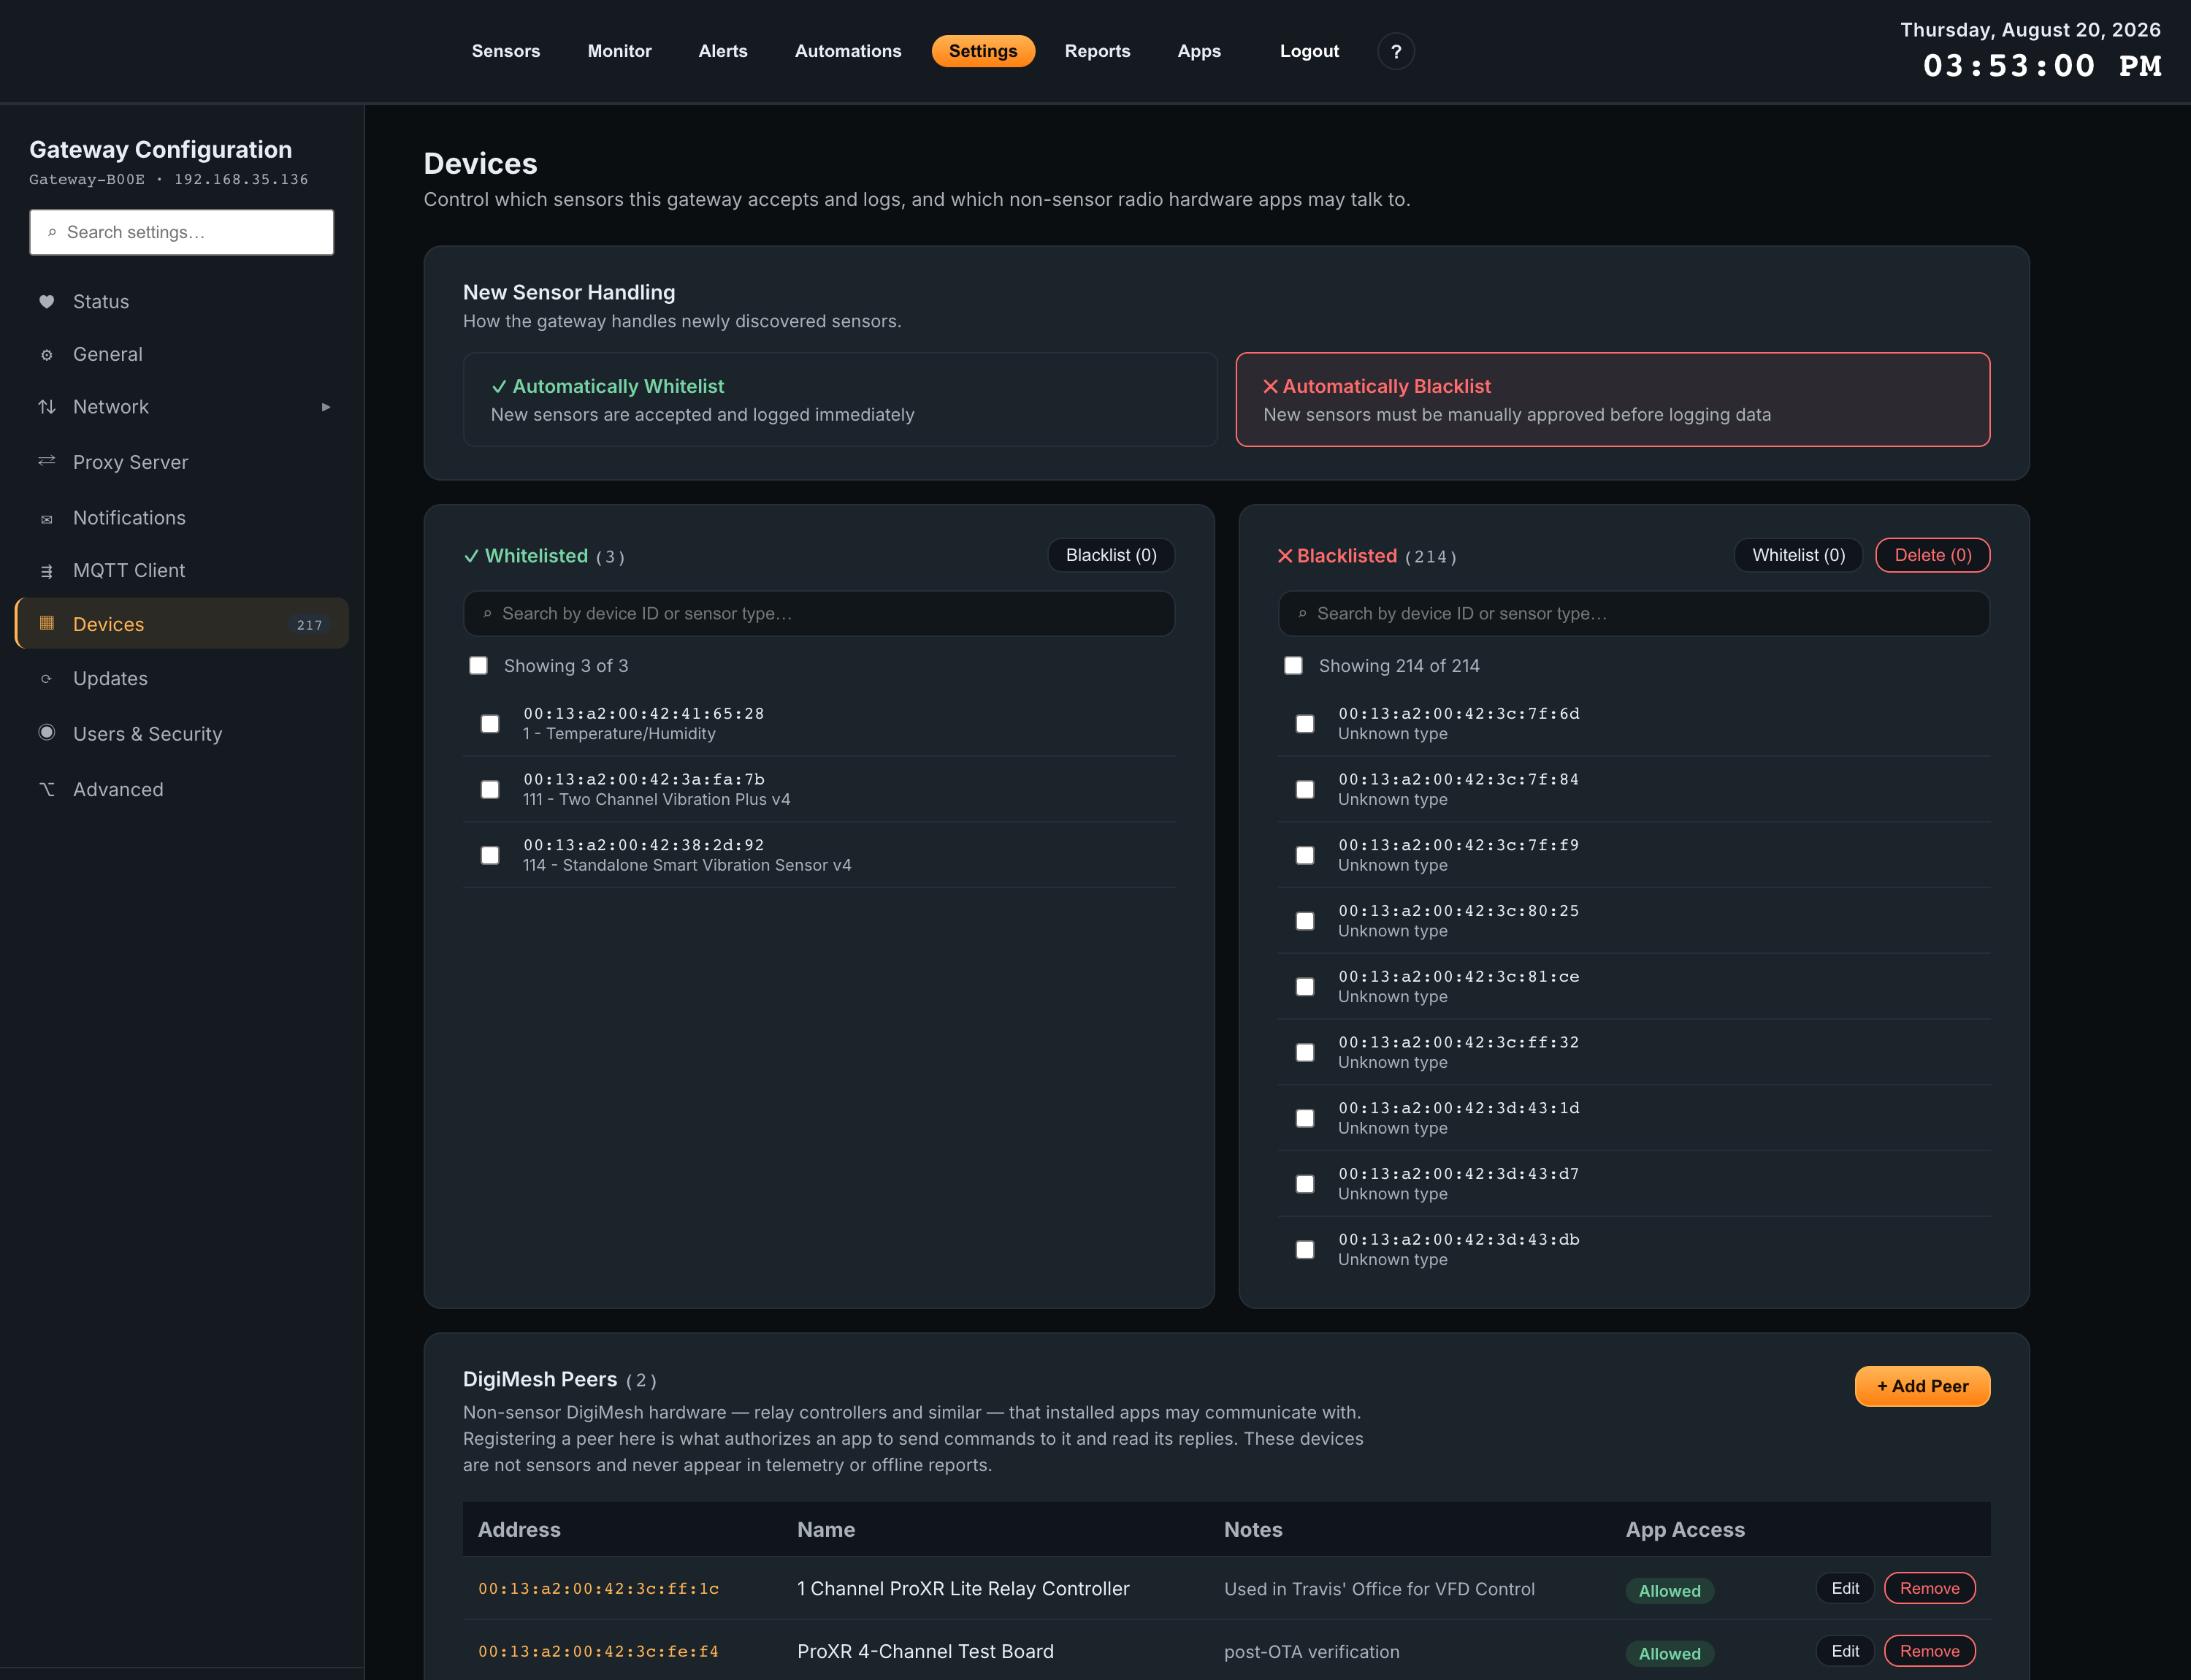Click the Updates refresh icon

tap(46, 678)
